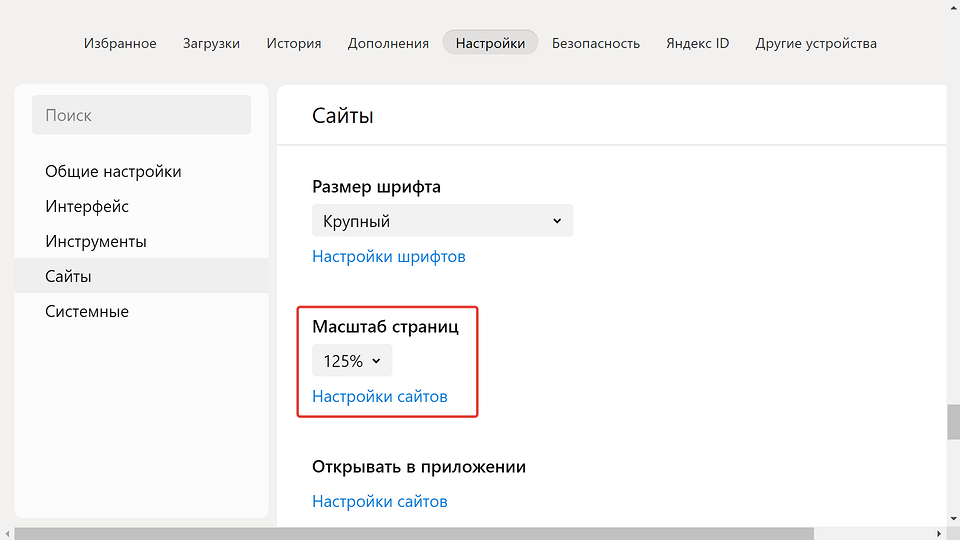Screen dimensions: 960x540
Task: Open the Избранное tab
Action: [120, 43]
